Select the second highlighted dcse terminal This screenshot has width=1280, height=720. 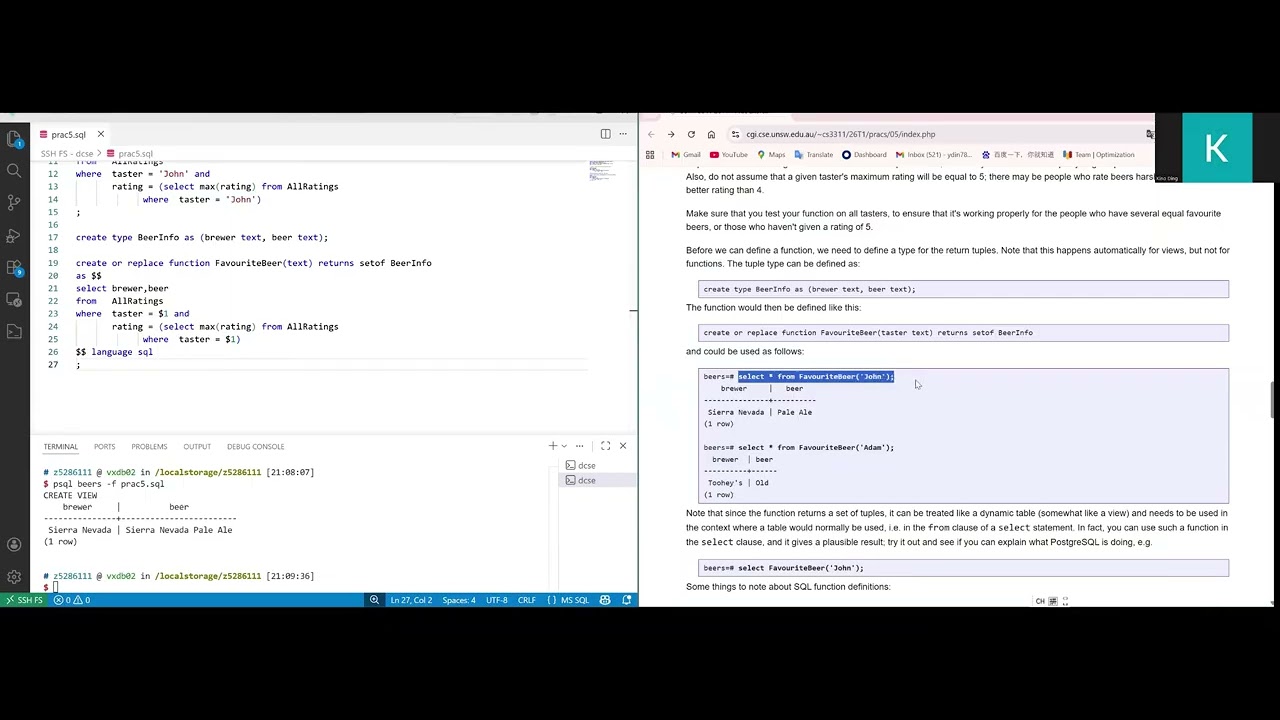point(598,480)
